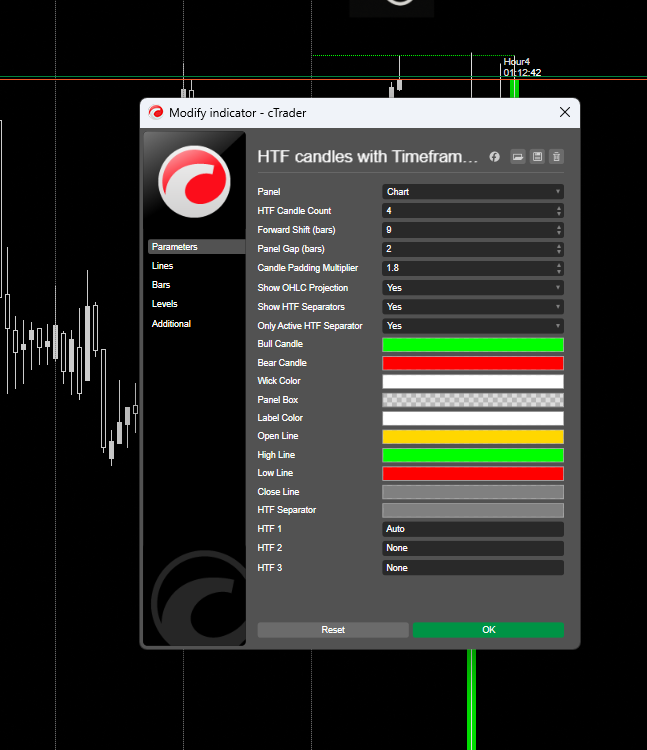Click the trash delete icon in header
This screenshot has height=750, width=647.
coord(557,156)
